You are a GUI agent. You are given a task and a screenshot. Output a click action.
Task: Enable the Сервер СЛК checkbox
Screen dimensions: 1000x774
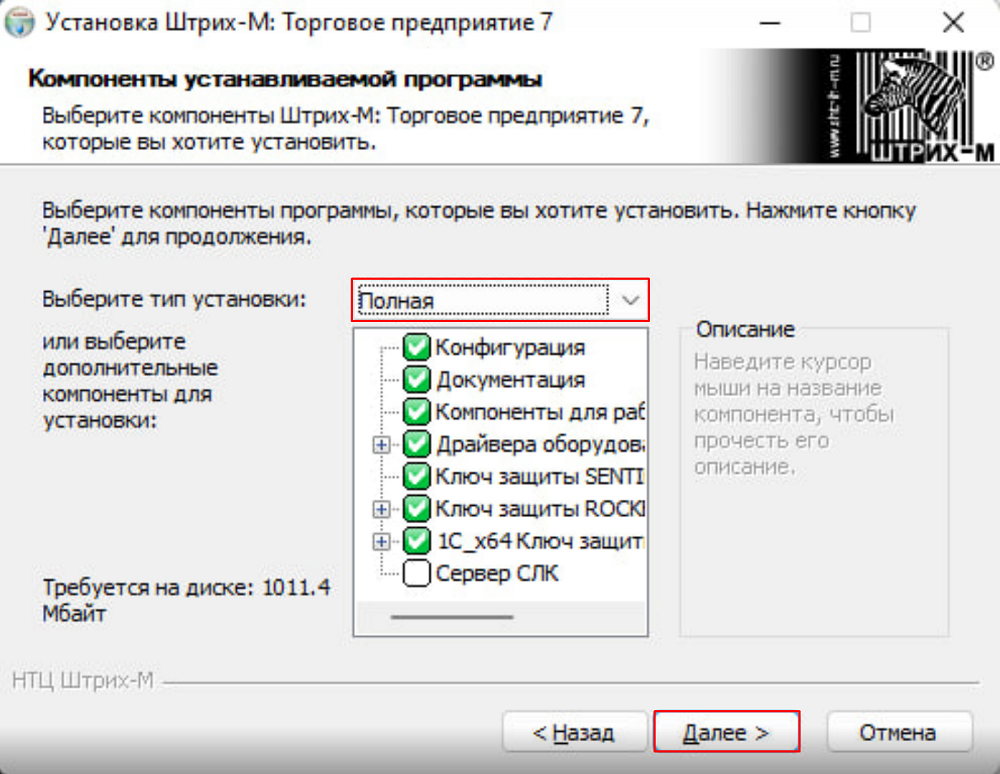click(416, 573)
